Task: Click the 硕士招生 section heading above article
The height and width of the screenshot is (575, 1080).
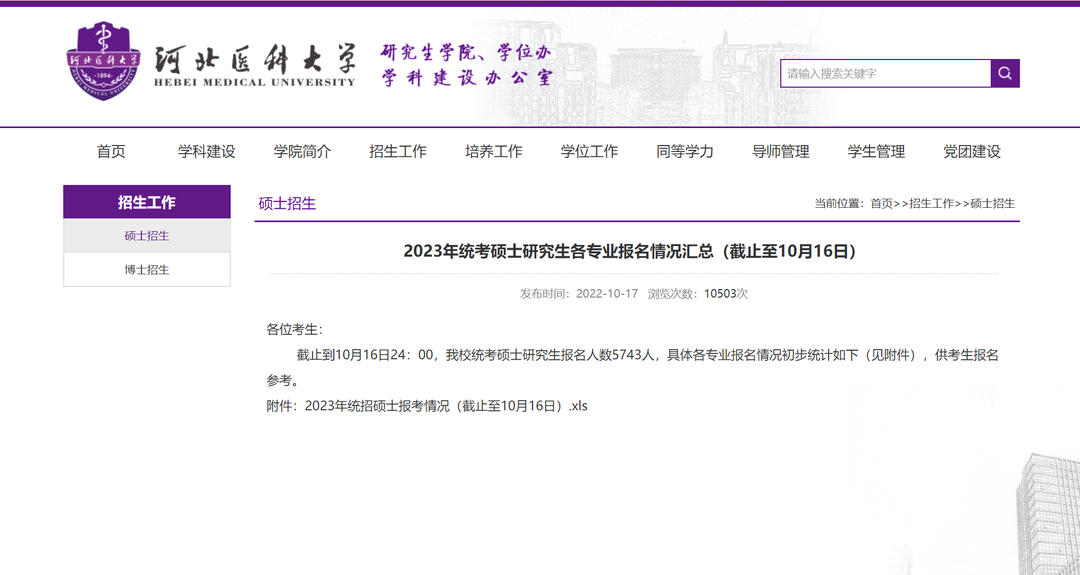Action: tap(287, 203)
